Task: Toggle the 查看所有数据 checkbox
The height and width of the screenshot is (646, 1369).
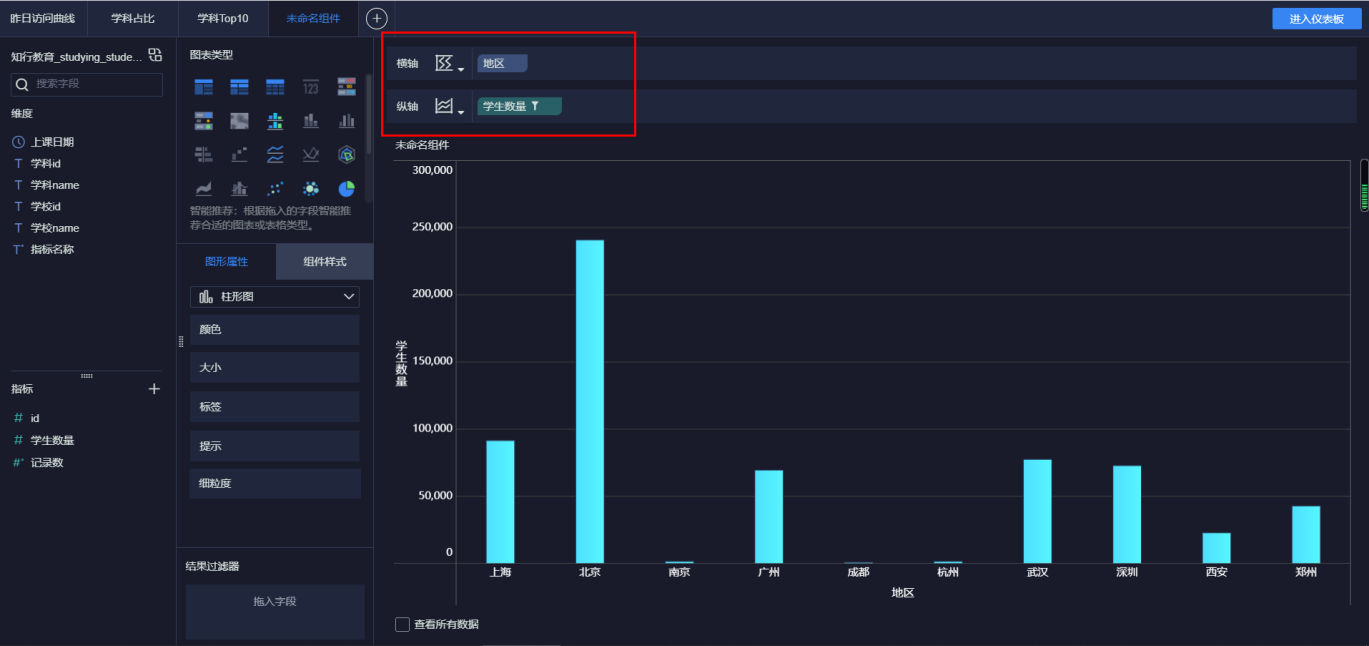Action: tap(402, 624)
